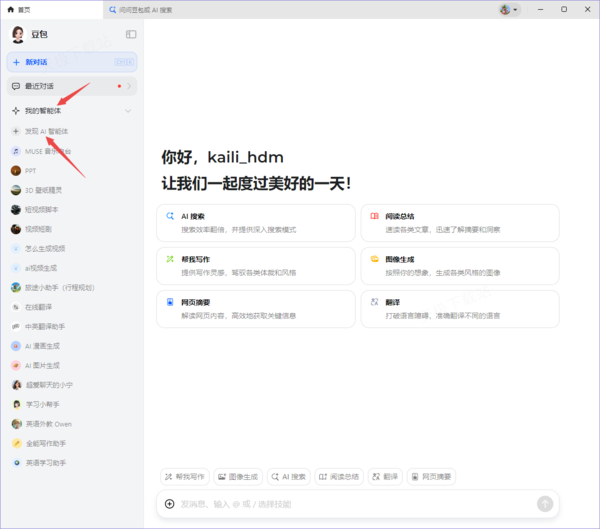600x529 pixels.
Task: Click 发现 AI 智能体 plus entry
Action: [46, 131]
